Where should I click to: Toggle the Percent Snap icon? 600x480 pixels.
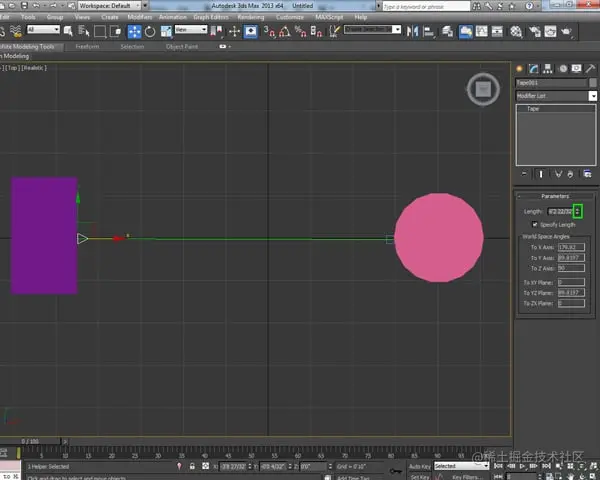coord(300,31)
